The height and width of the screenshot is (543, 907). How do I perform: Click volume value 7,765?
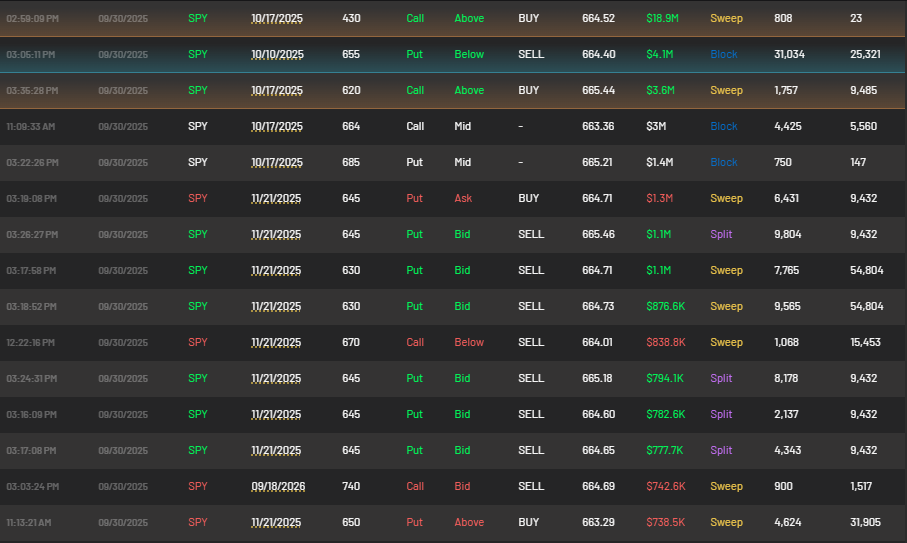786,269
